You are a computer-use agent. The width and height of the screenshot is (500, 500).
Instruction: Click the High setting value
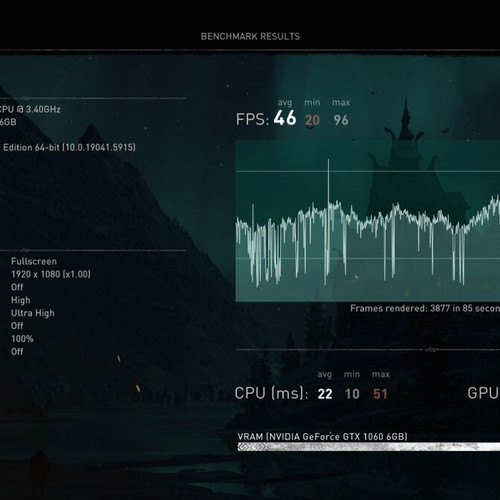click(20, 300)
